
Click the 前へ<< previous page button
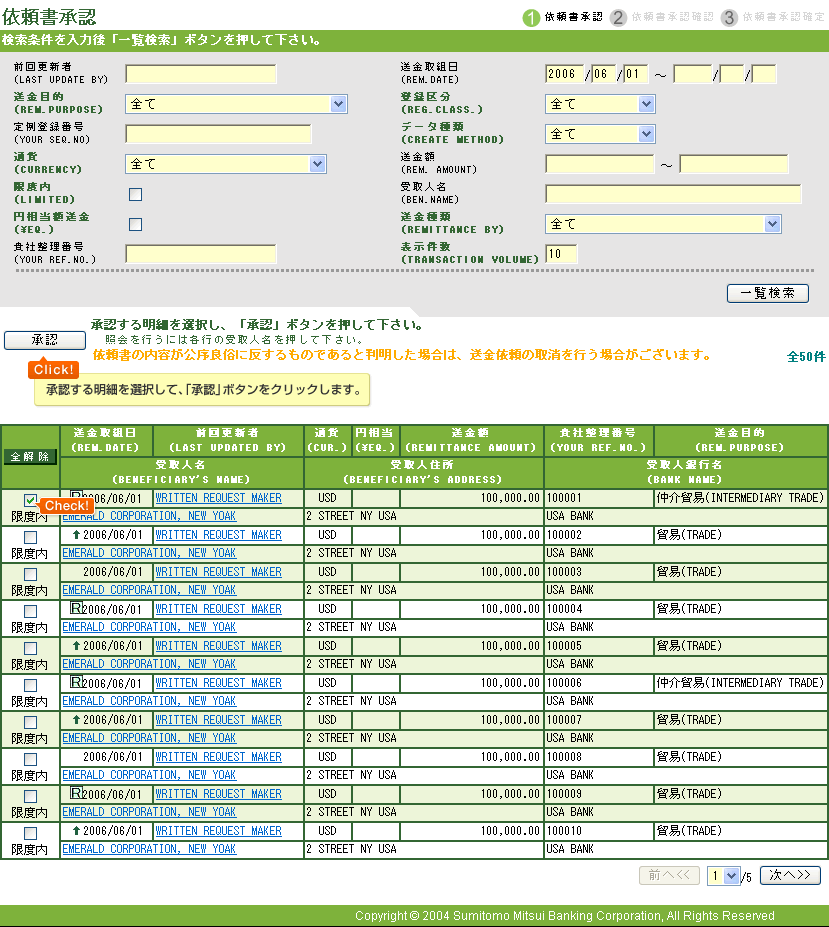[x=669, y=875]
